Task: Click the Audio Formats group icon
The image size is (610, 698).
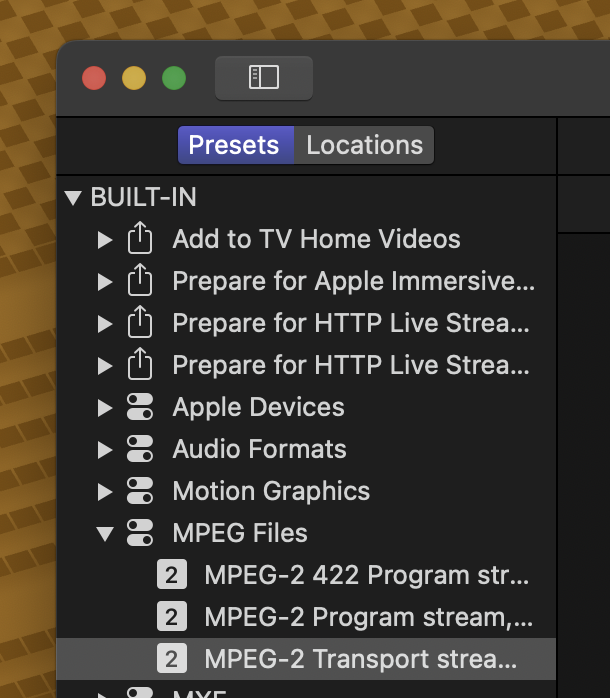Action: 140,450
